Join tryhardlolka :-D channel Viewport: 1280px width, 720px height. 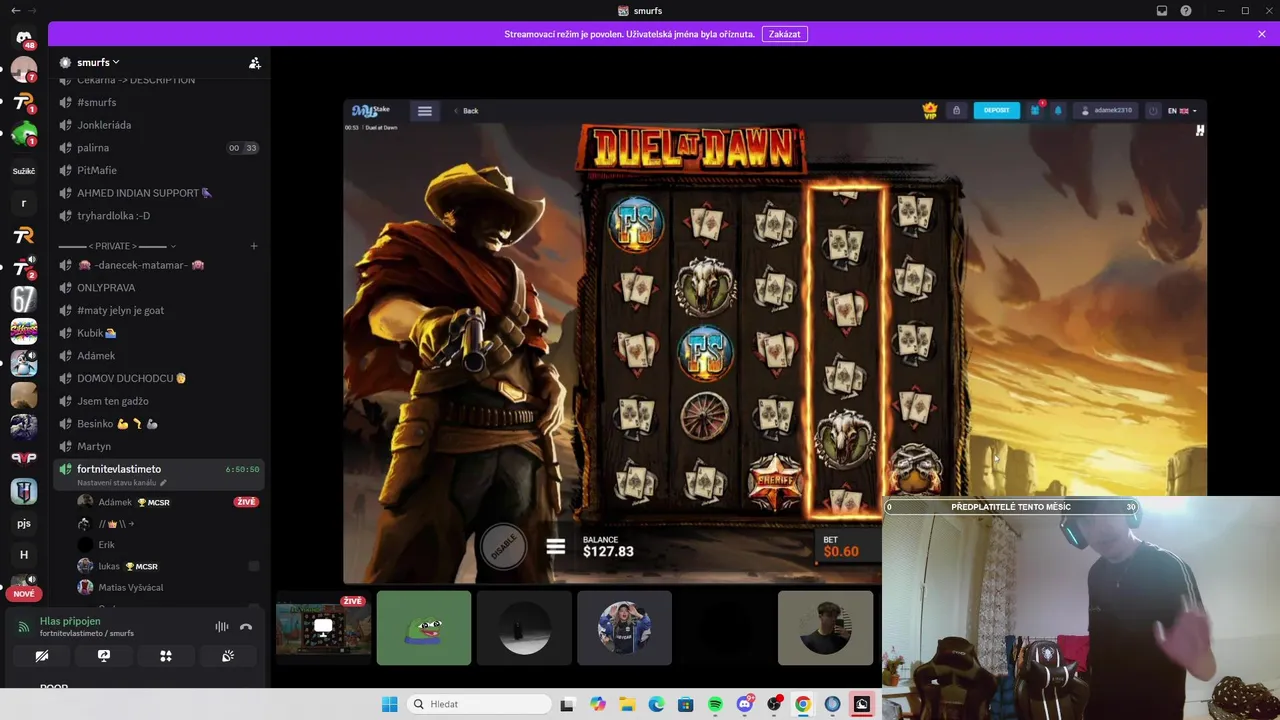click(x=160, y=216)
